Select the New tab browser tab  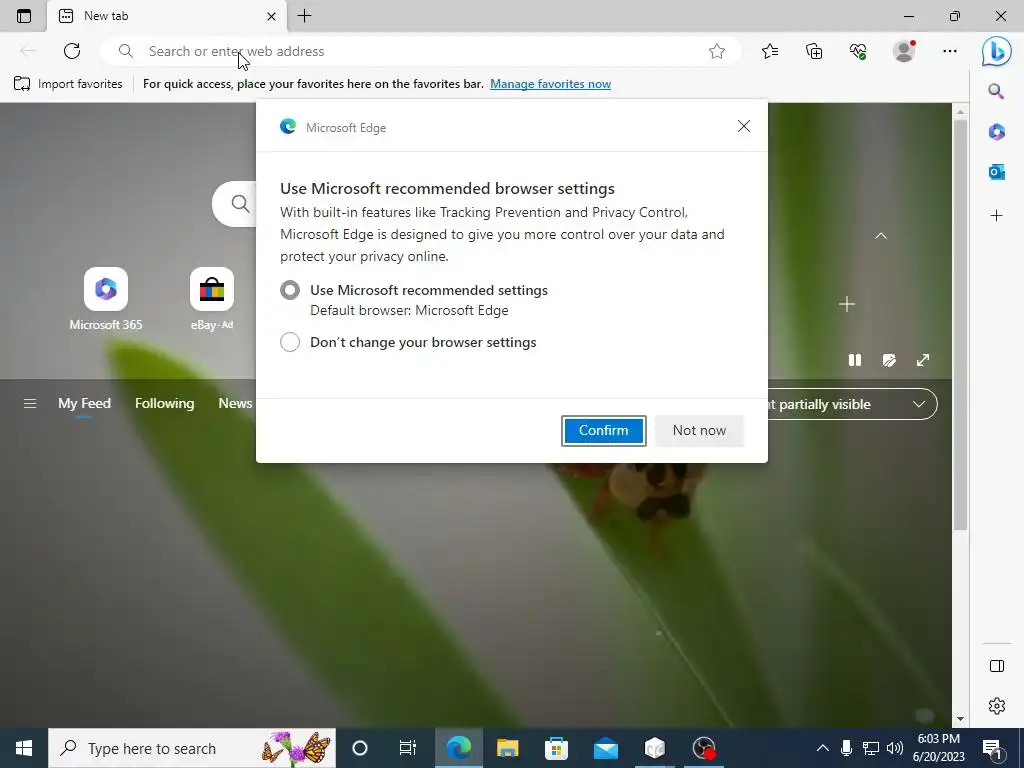tap(168, 16)
